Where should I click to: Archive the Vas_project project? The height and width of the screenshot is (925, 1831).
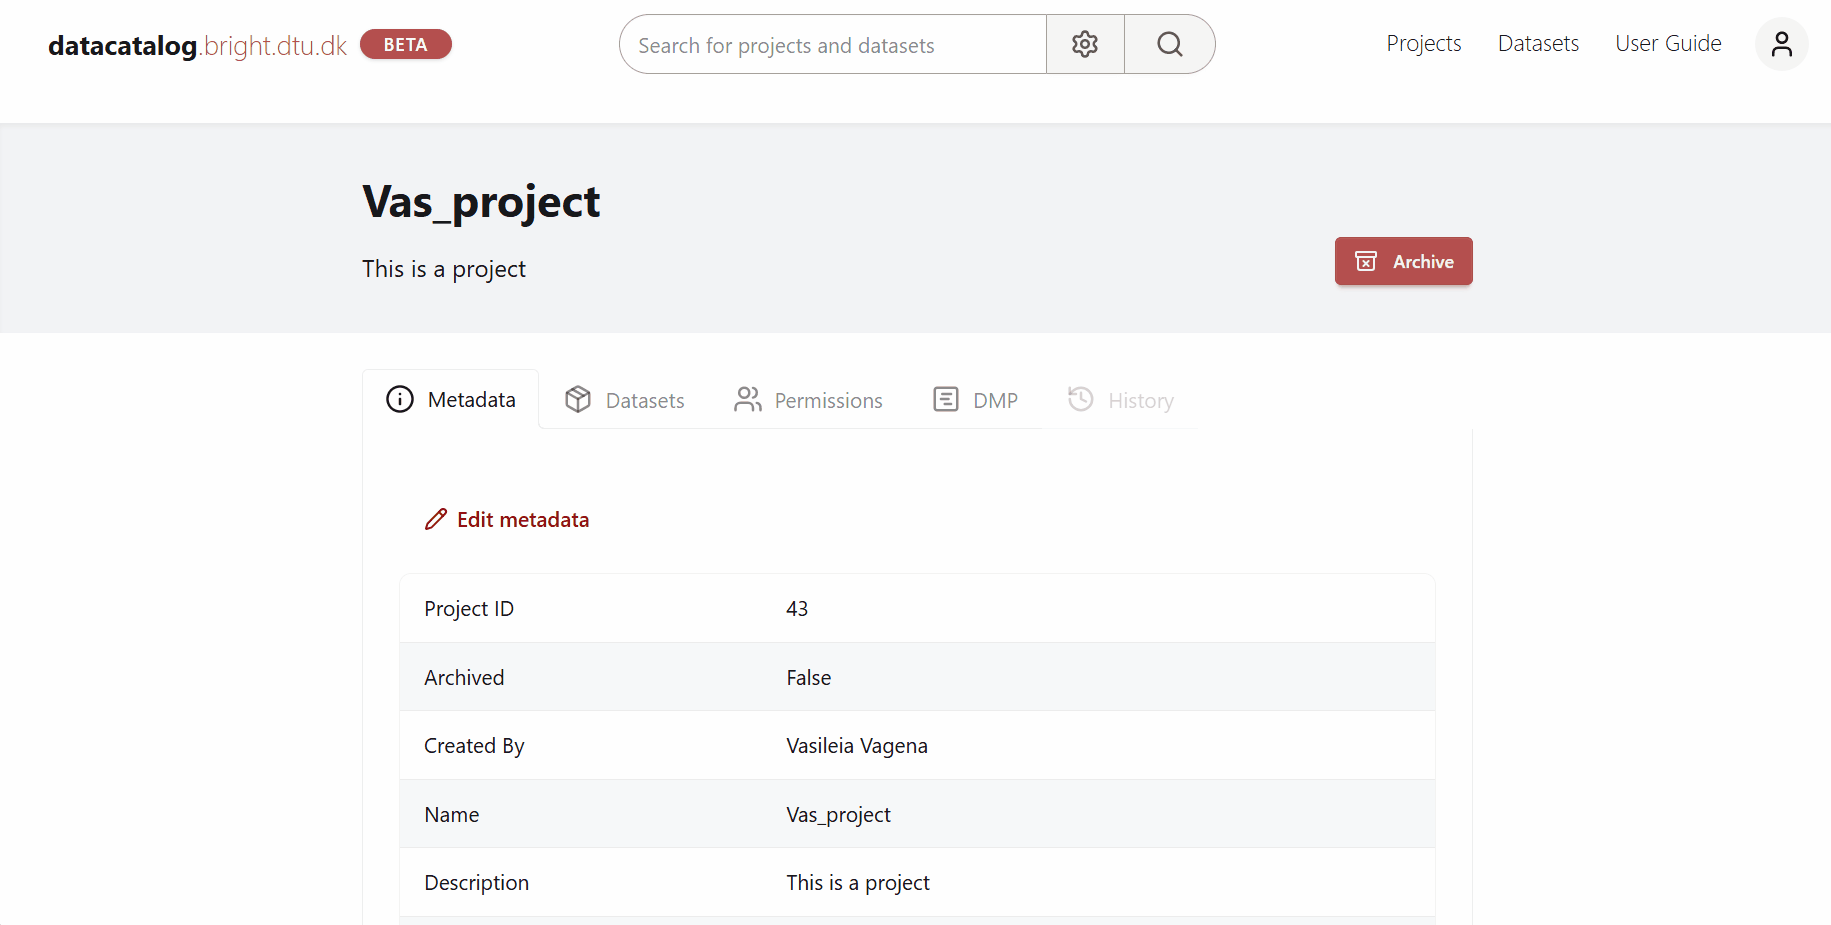pos(1403,261)
